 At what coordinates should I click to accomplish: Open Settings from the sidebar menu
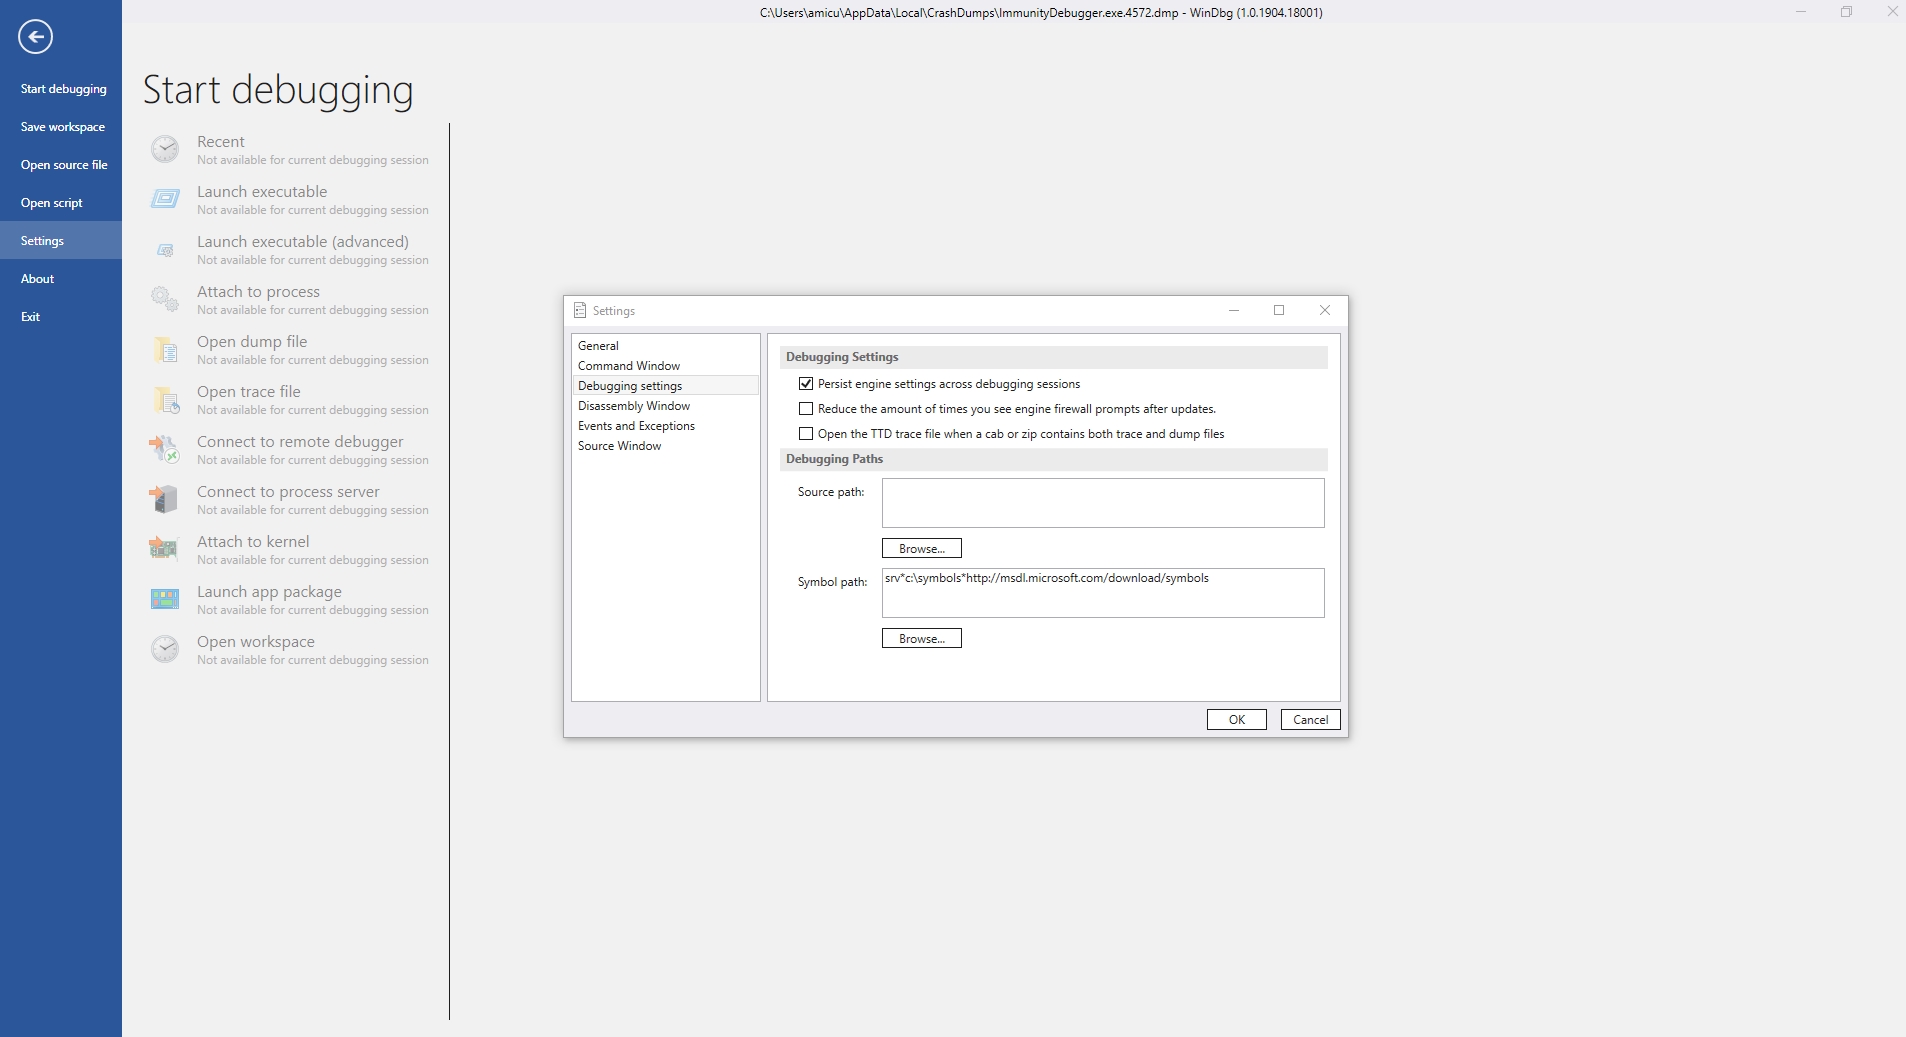tap(42, 240)
